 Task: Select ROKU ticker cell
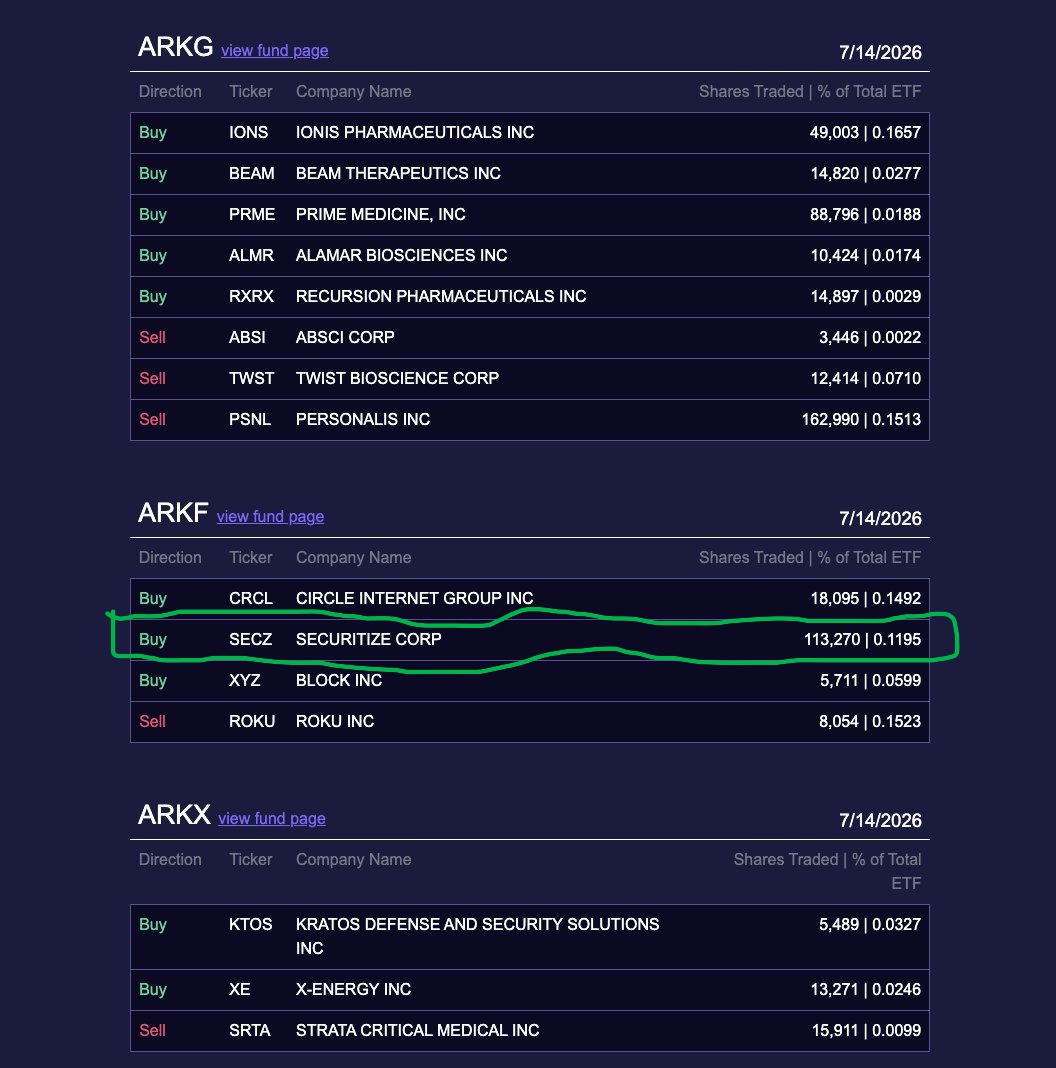(x=252, y=721)
